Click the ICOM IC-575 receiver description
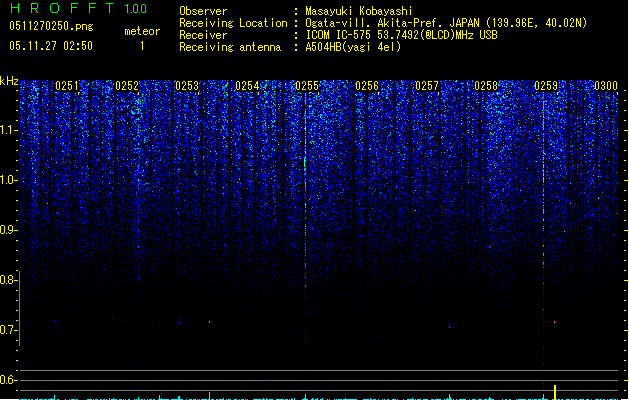 (401, 35)
